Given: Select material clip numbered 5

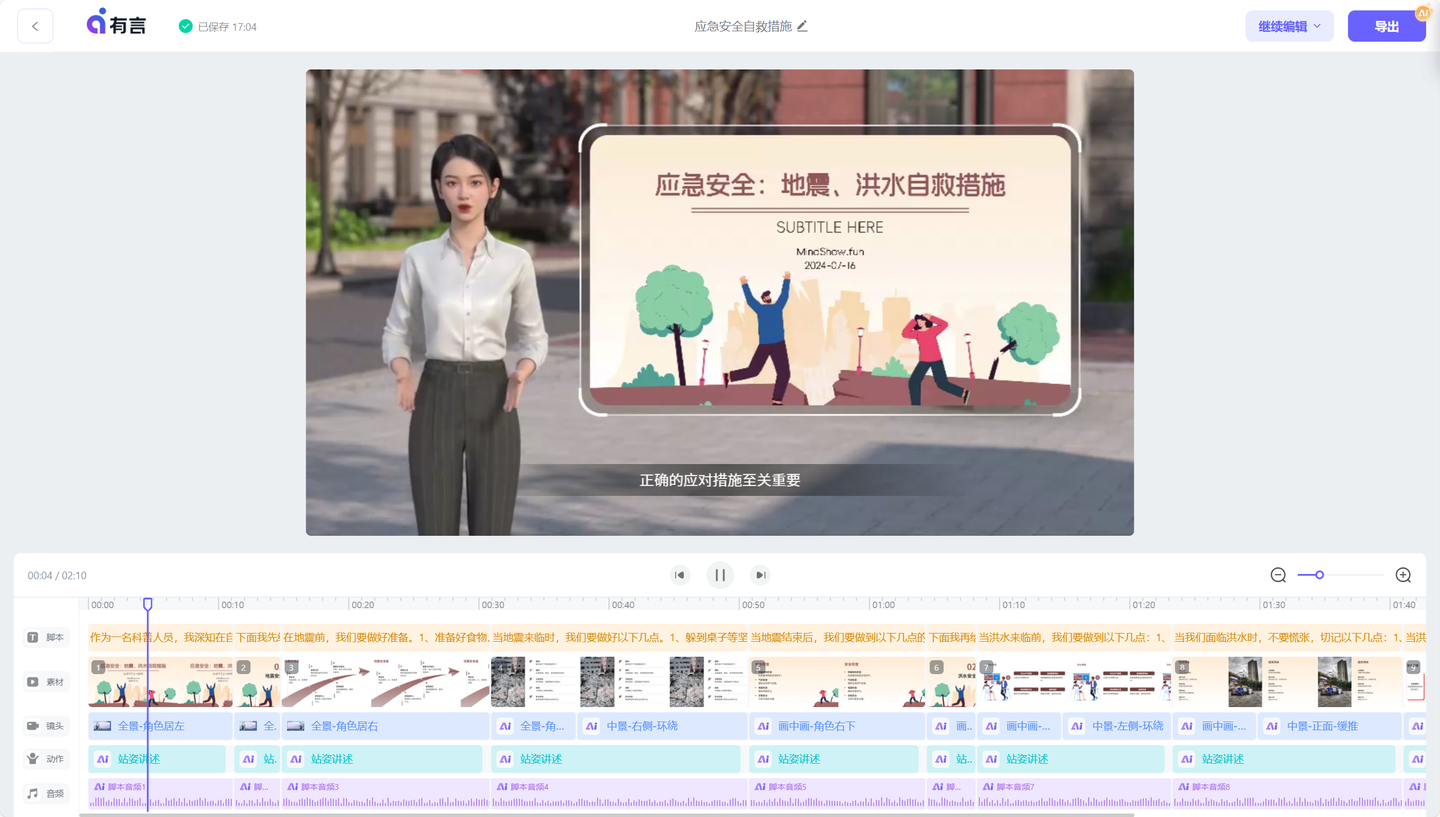Looking at the screenshot, I should pyautogui.click(x=838, y=682).
